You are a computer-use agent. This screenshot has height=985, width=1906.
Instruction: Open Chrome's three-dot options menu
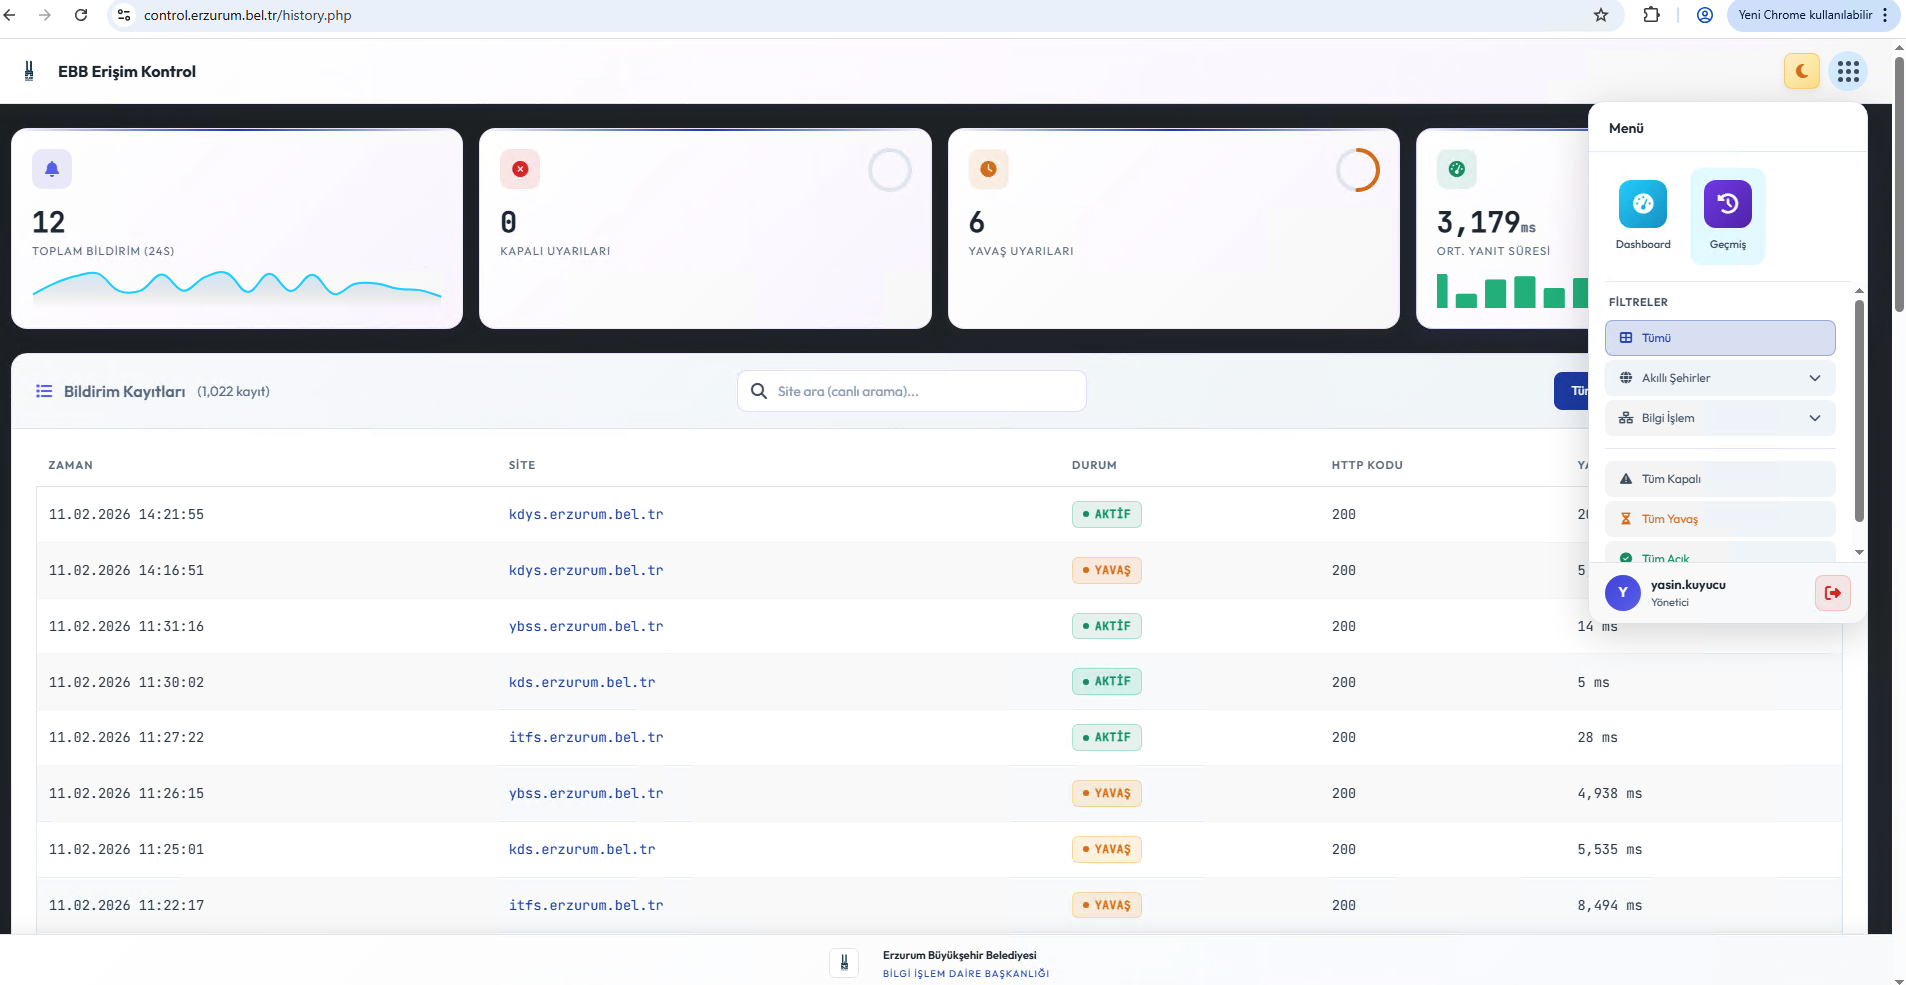(x=1884, y=15)
